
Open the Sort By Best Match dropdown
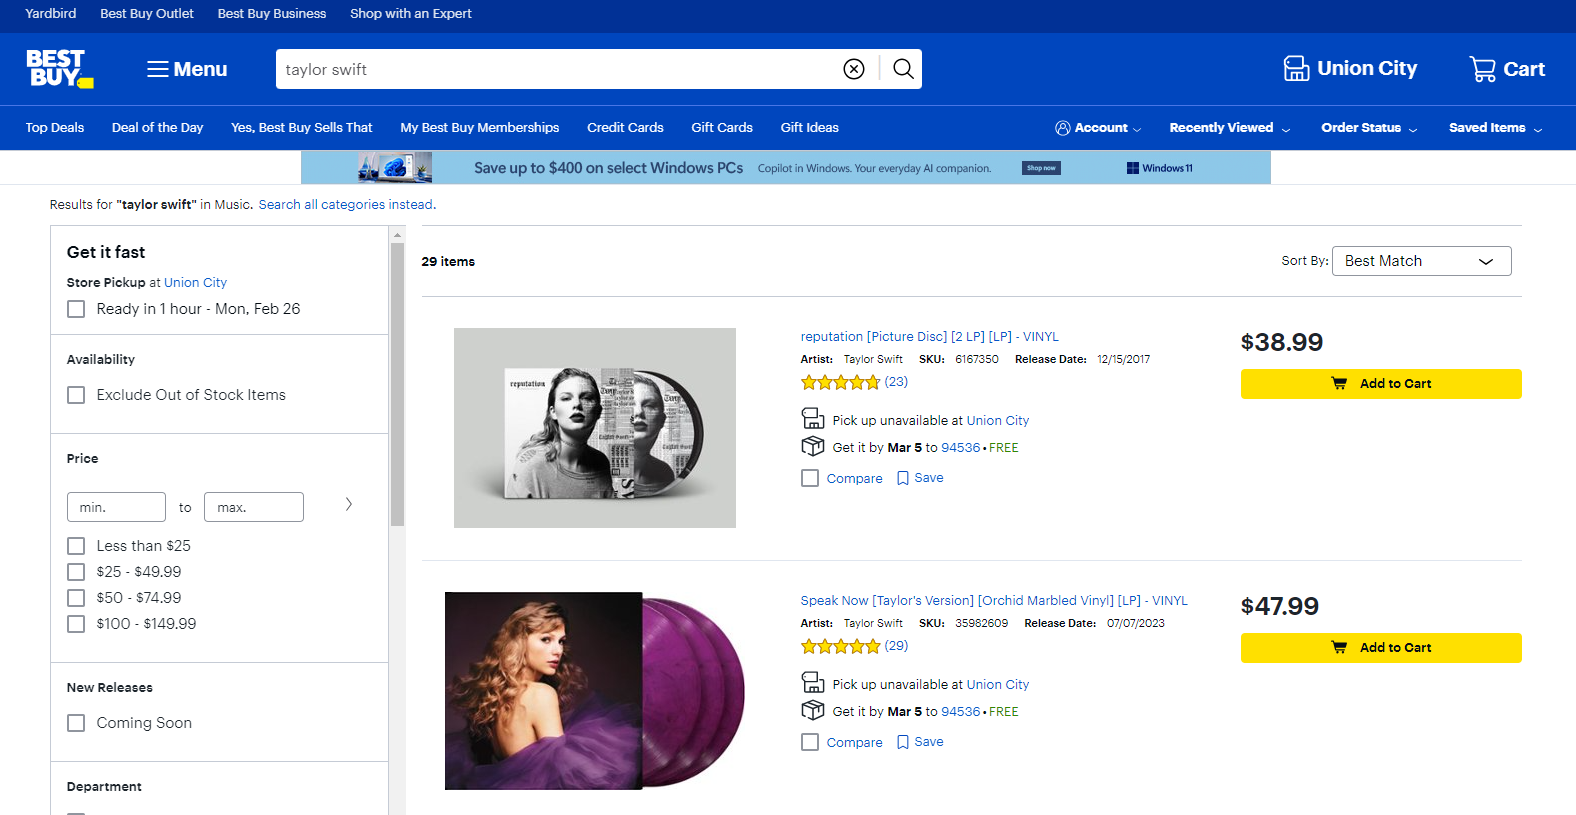pyautogui.click(x=1421, y=261)
